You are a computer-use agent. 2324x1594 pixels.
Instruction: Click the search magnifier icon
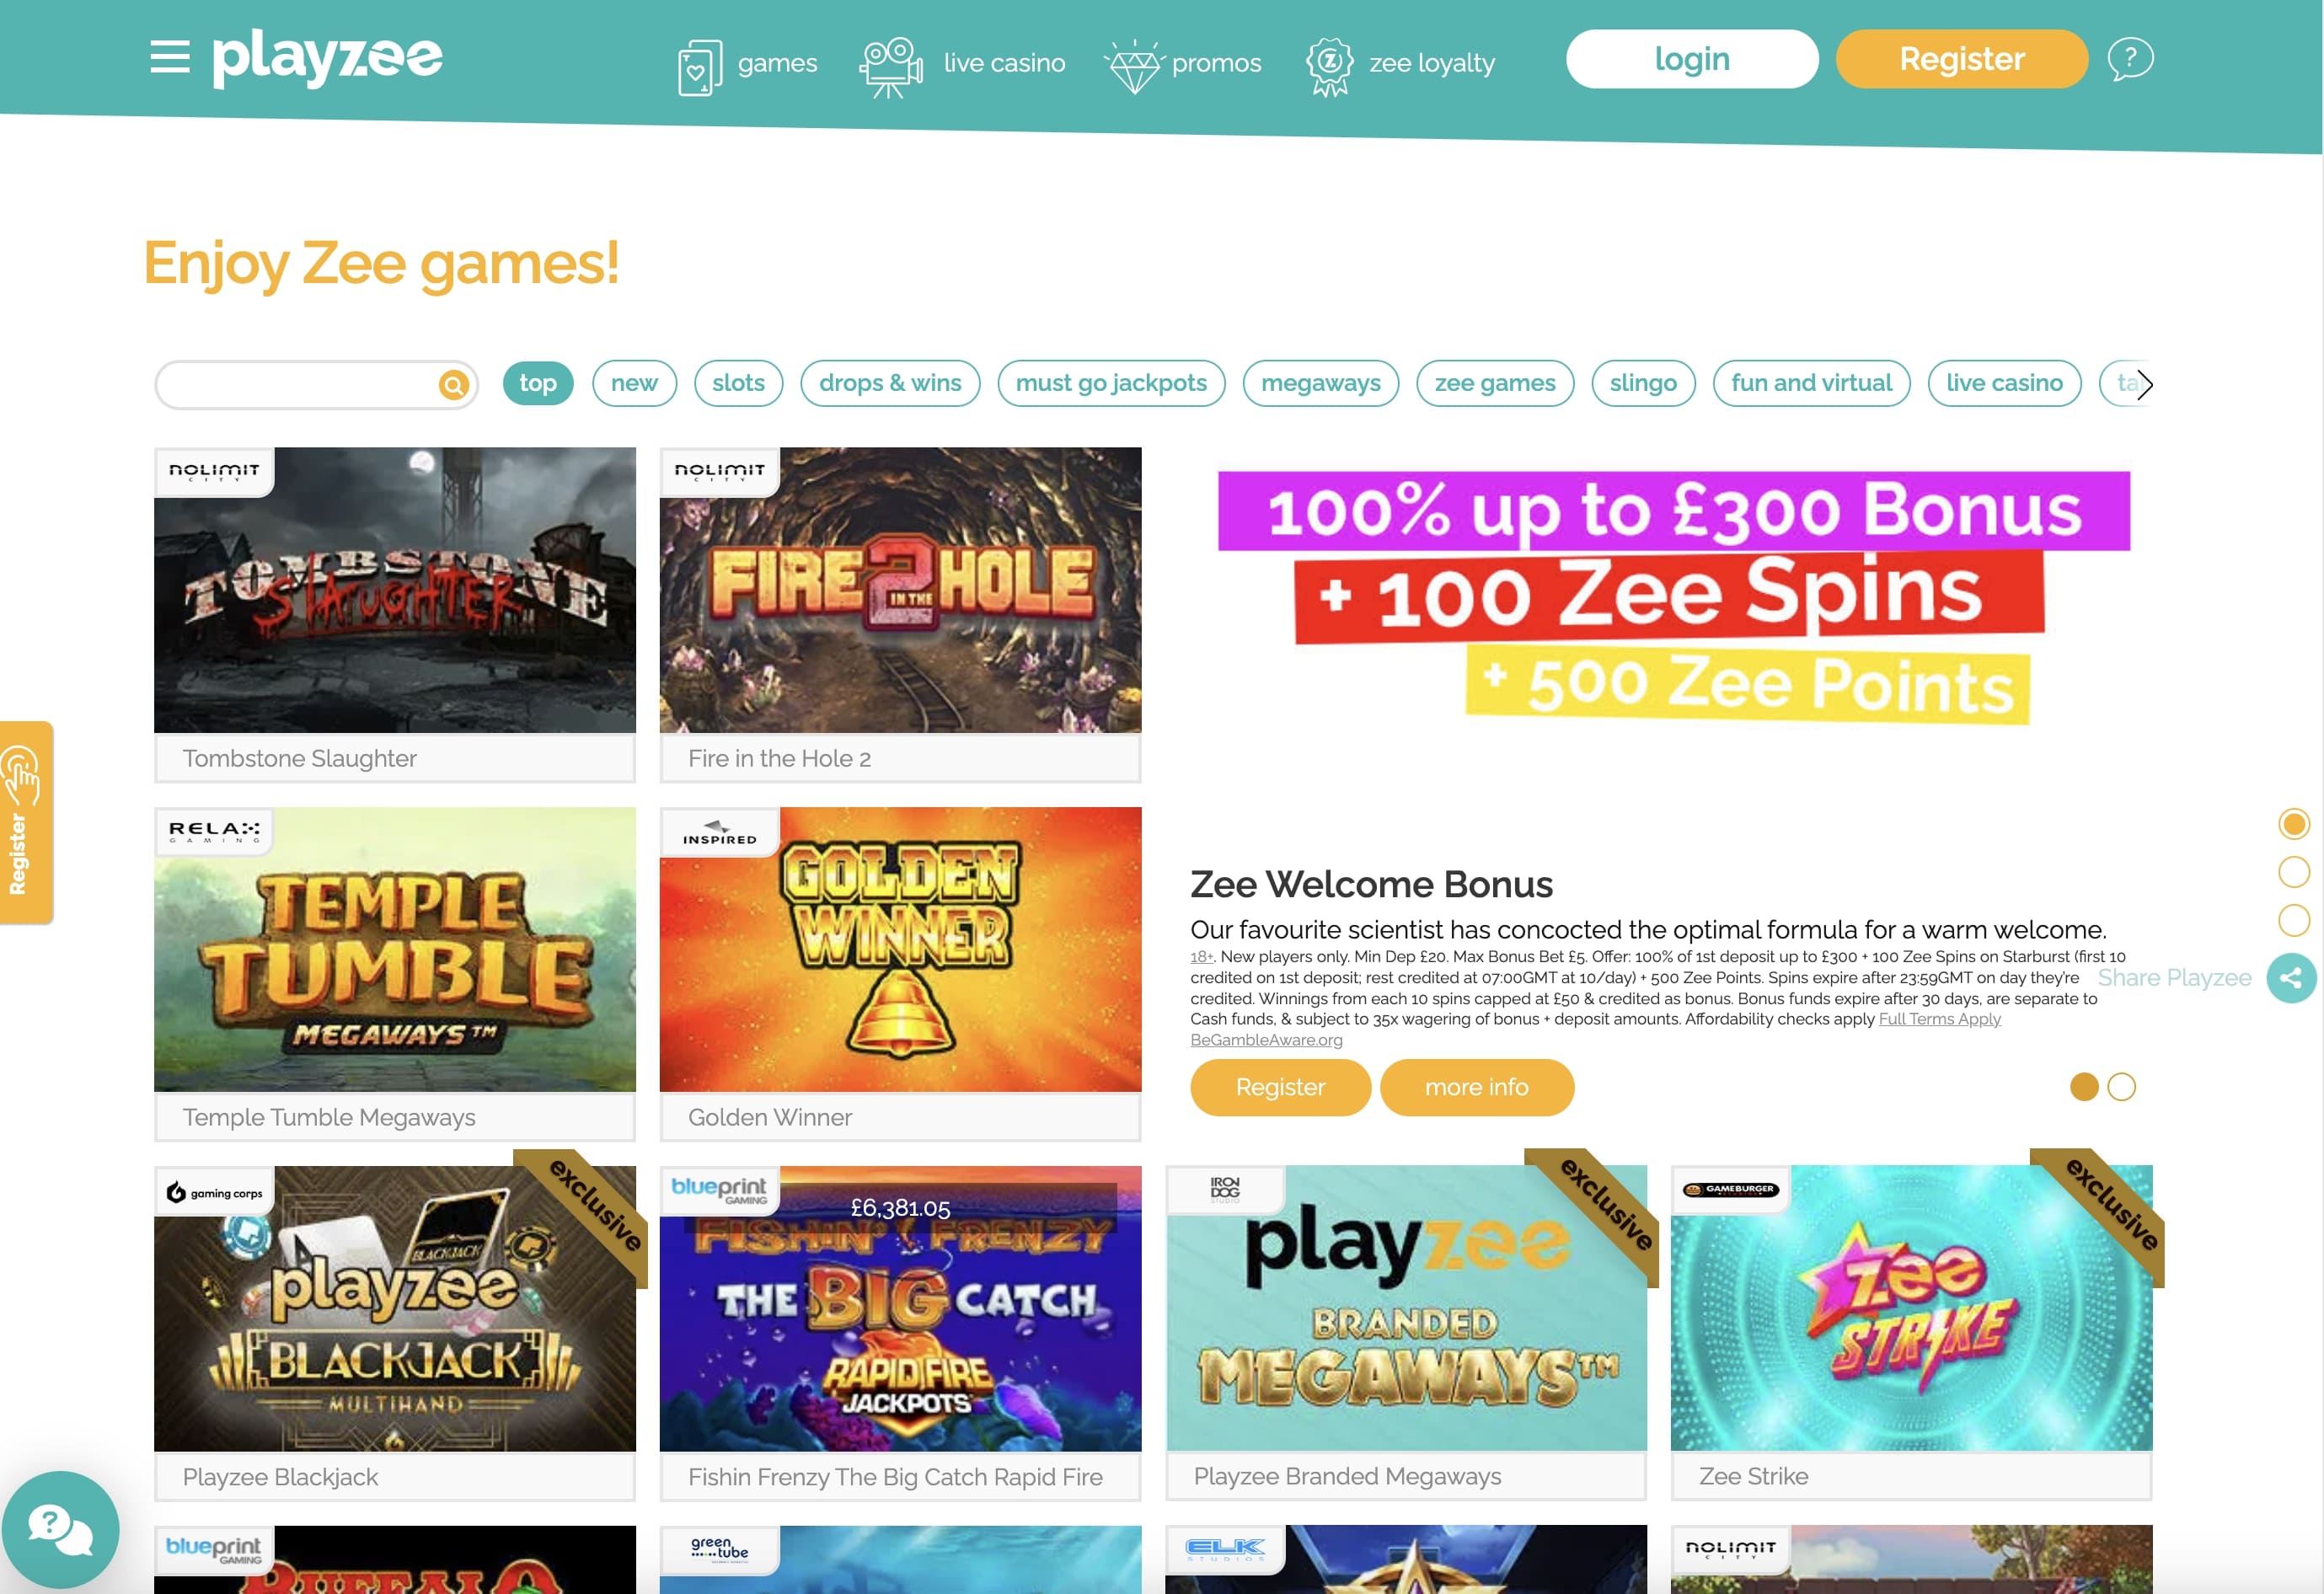454,384
